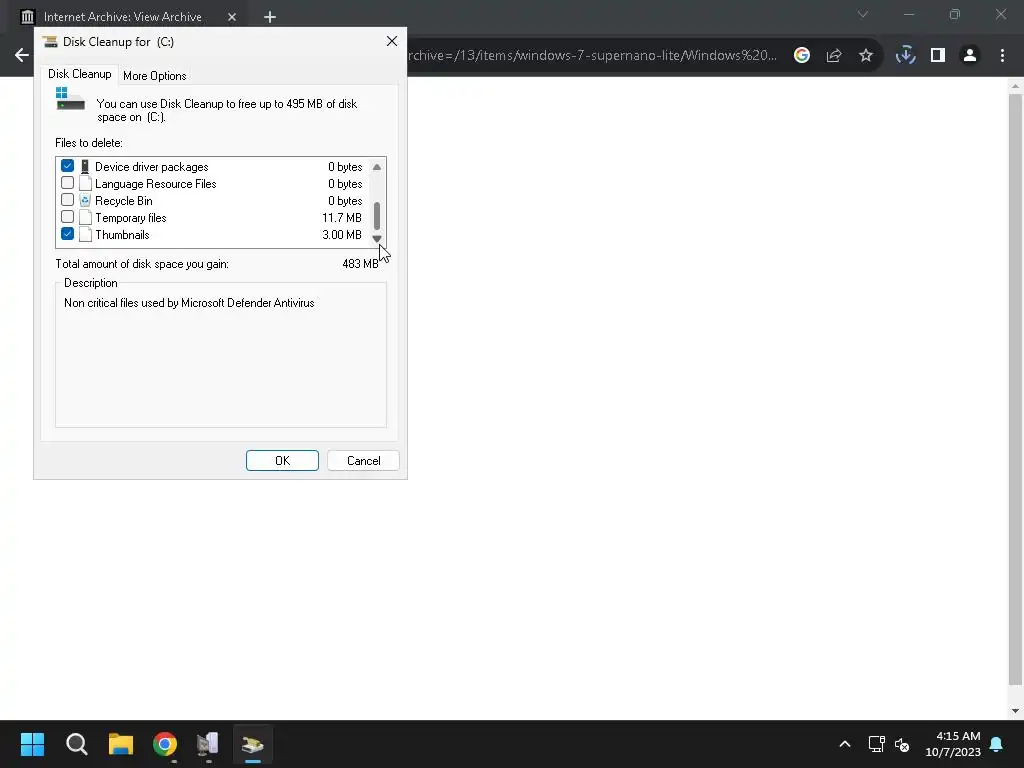Click the Temporary files file icon
This screenshot has width=1024, height=768.
86,217
